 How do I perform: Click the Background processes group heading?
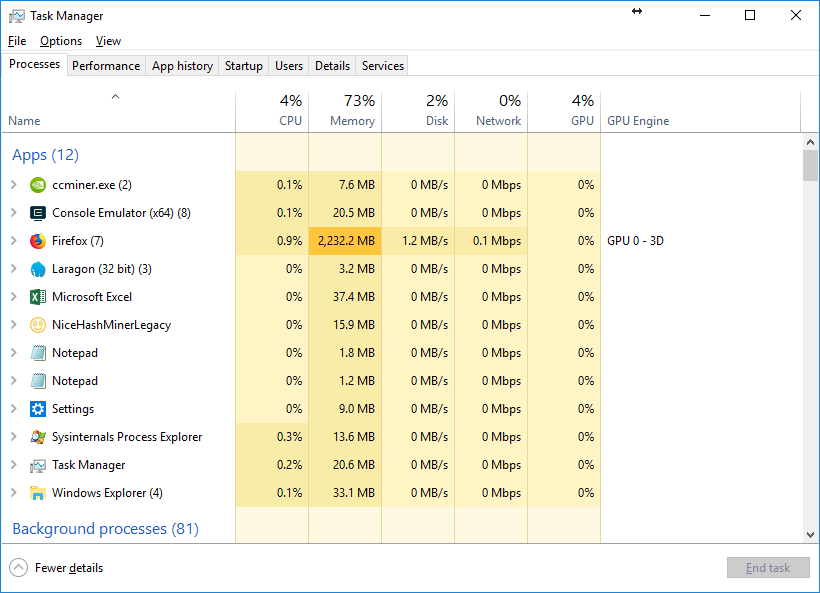(x=105, y=529)
